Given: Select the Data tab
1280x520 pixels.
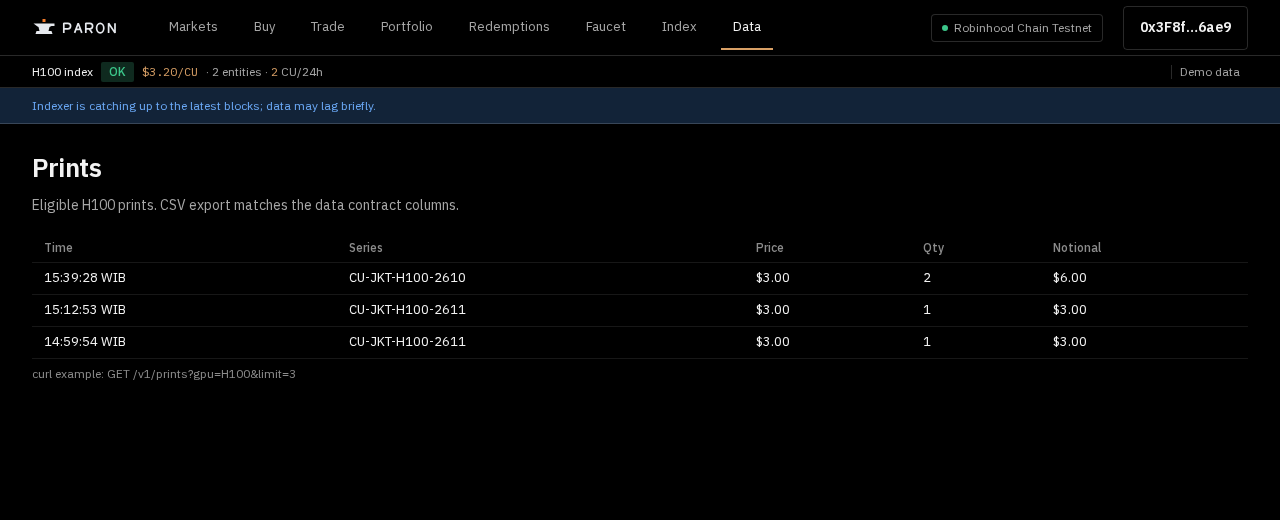Looking at the screenshot, I should (x=747, y=27).
